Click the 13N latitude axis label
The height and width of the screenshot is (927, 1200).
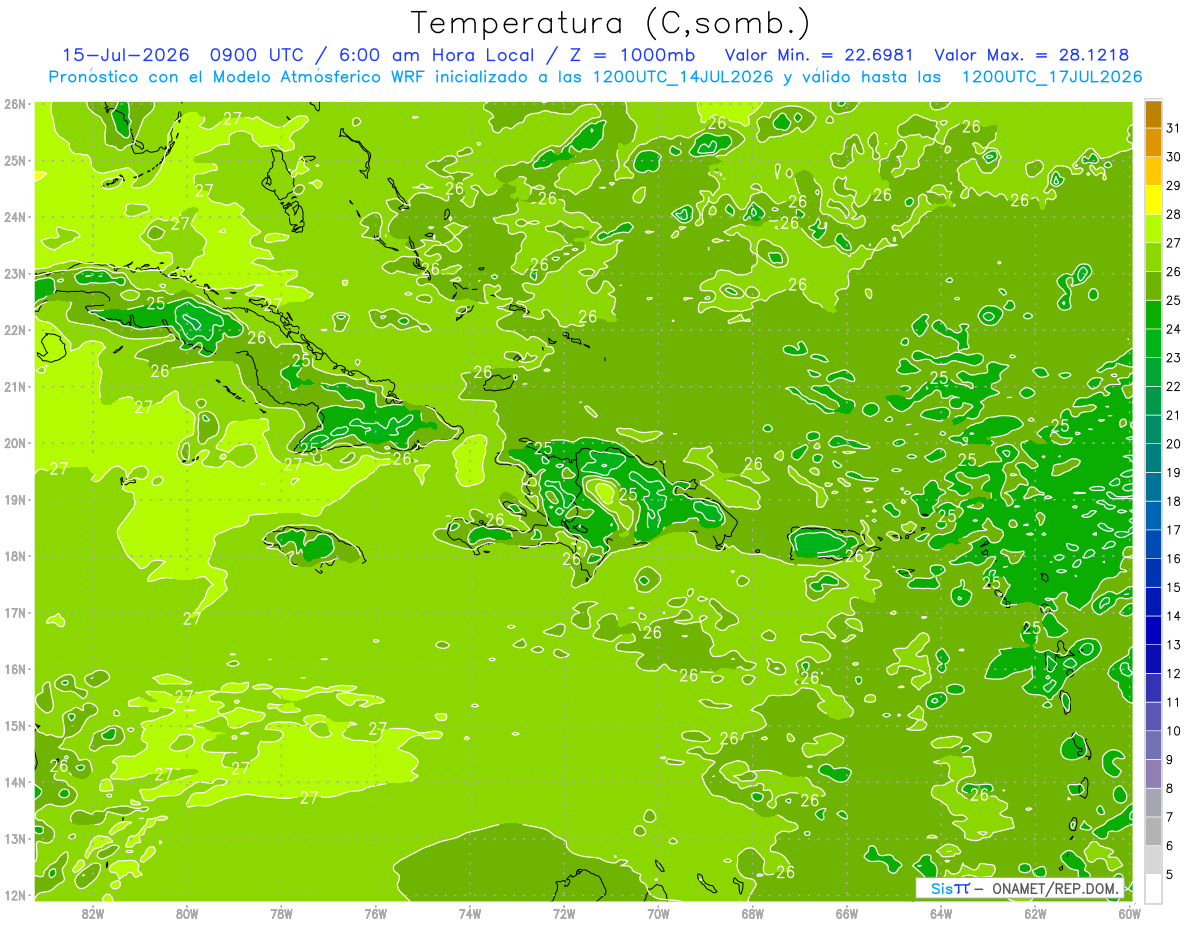pyautogui.click(x=14, y=838)
